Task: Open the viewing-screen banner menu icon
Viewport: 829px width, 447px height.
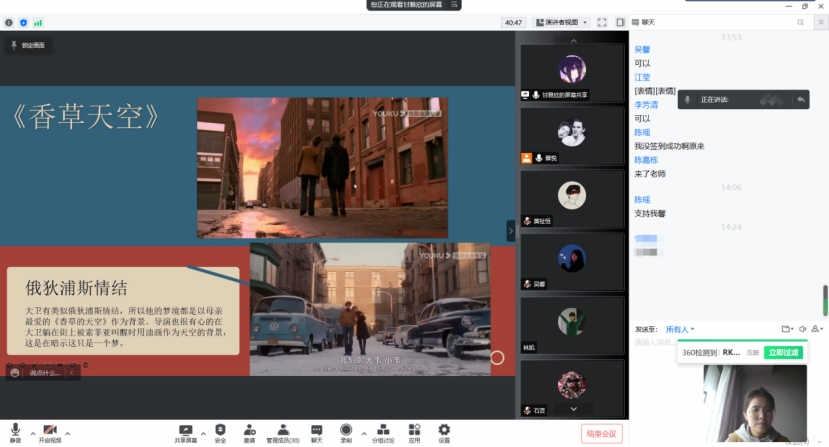Action: tap(454, 4)
